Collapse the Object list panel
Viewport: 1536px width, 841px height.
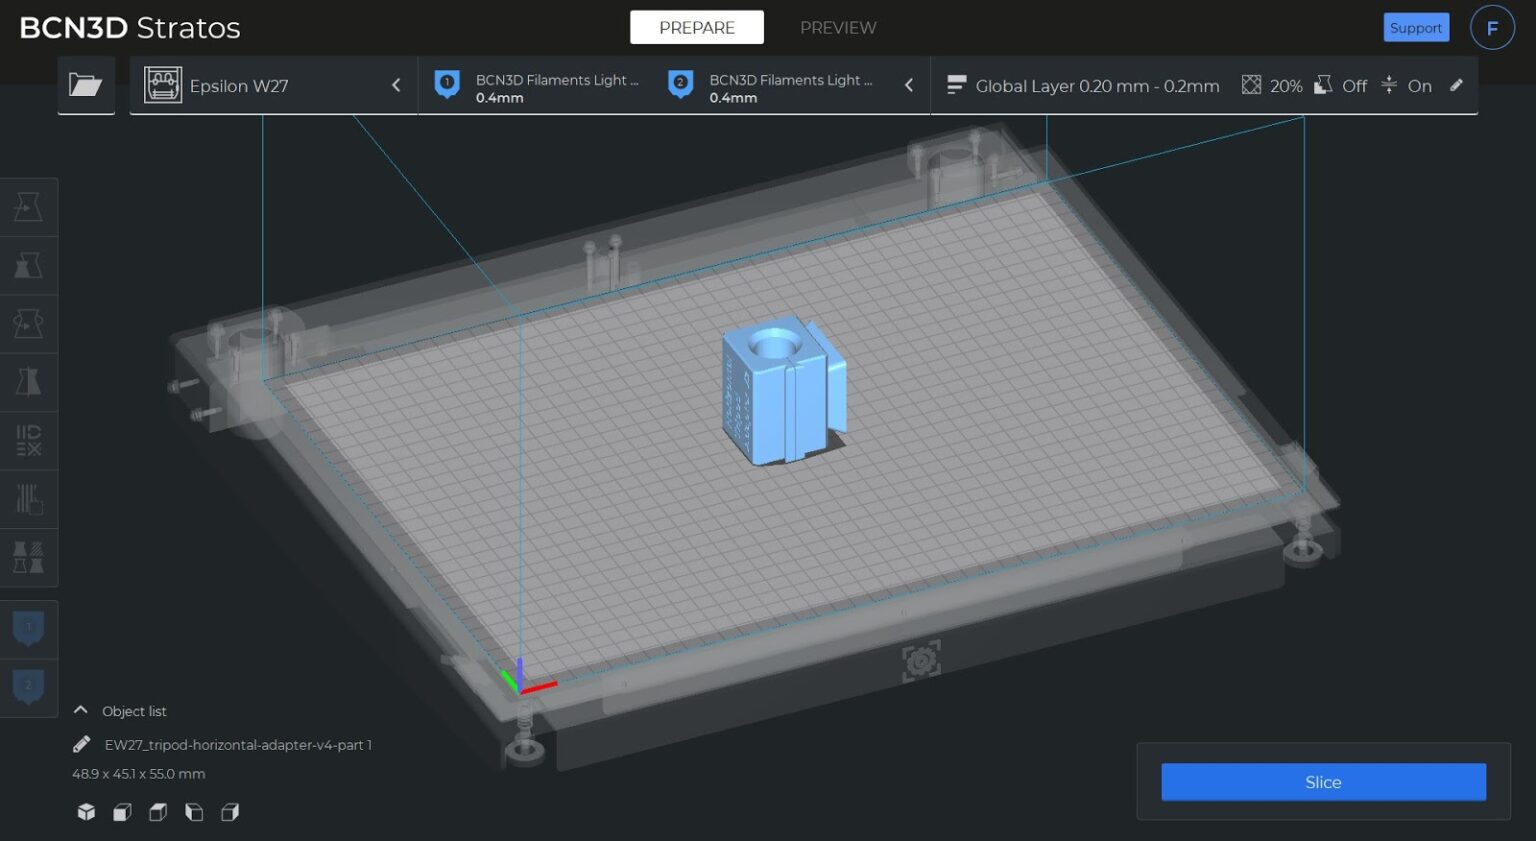click(x=81, y=709)
